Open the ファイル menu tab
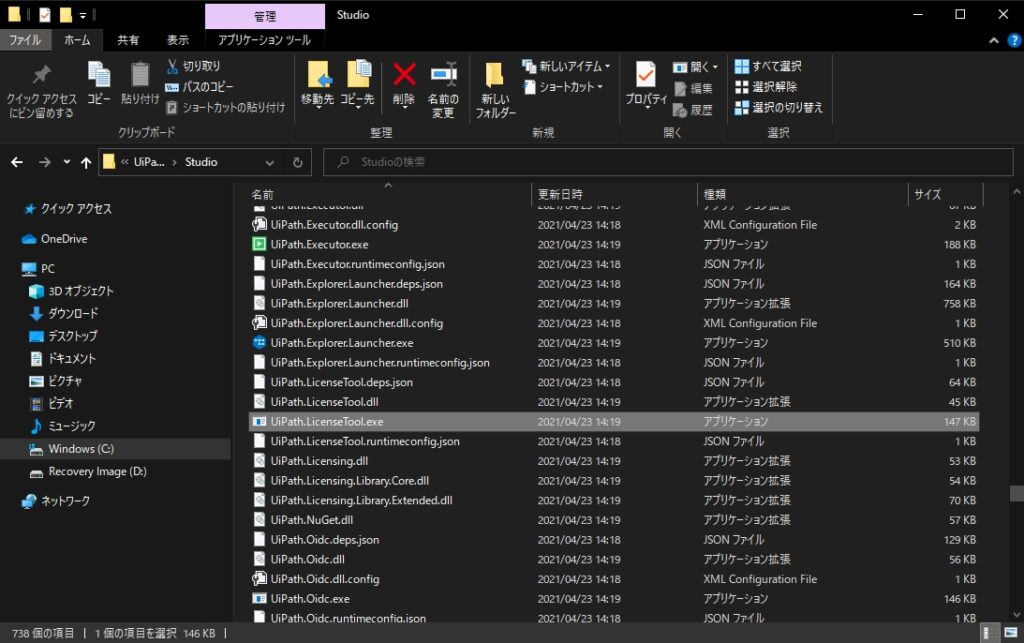This screenshot has height=643, width=1024. 25,40
